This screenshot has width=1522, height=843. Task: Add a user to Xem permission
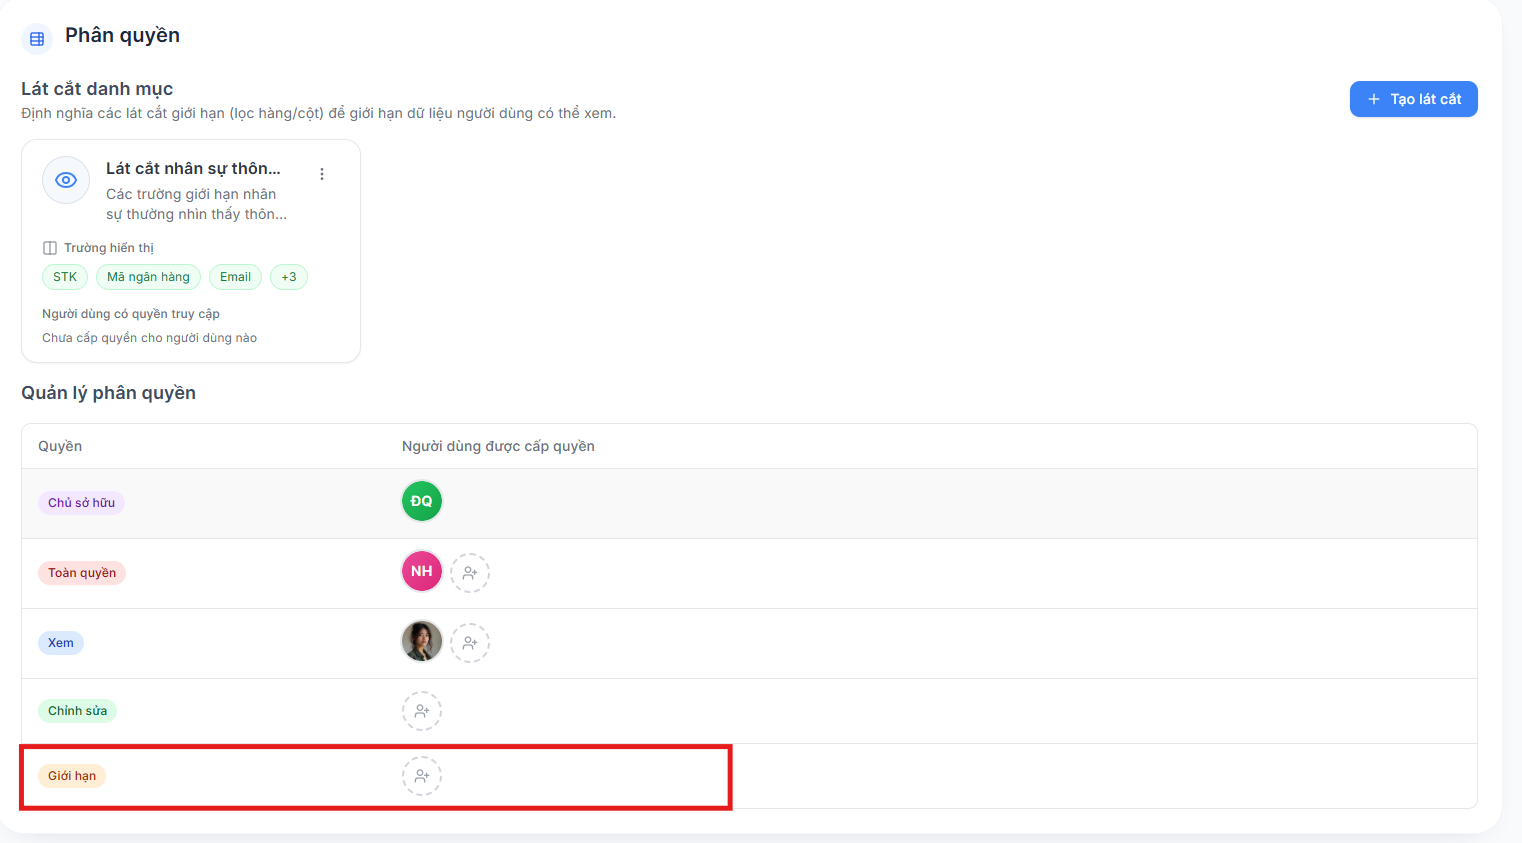click(x=470, y=643)
